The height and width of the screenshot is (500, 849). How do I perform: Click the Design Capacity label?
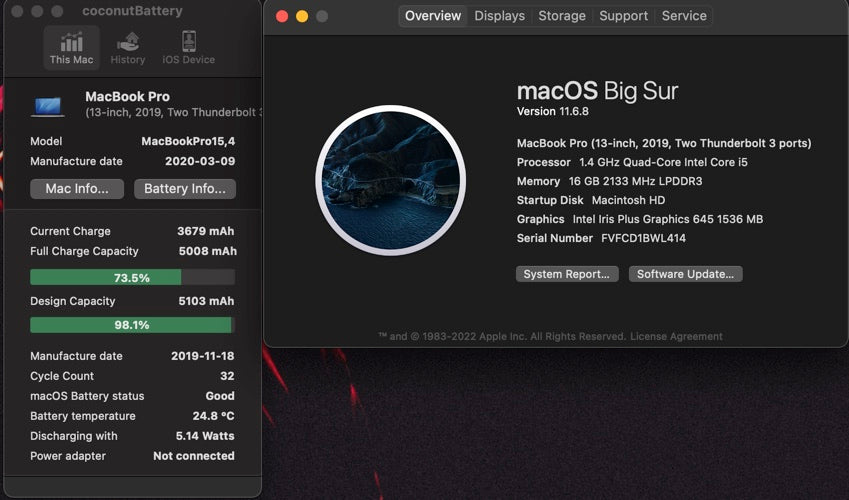73,301
